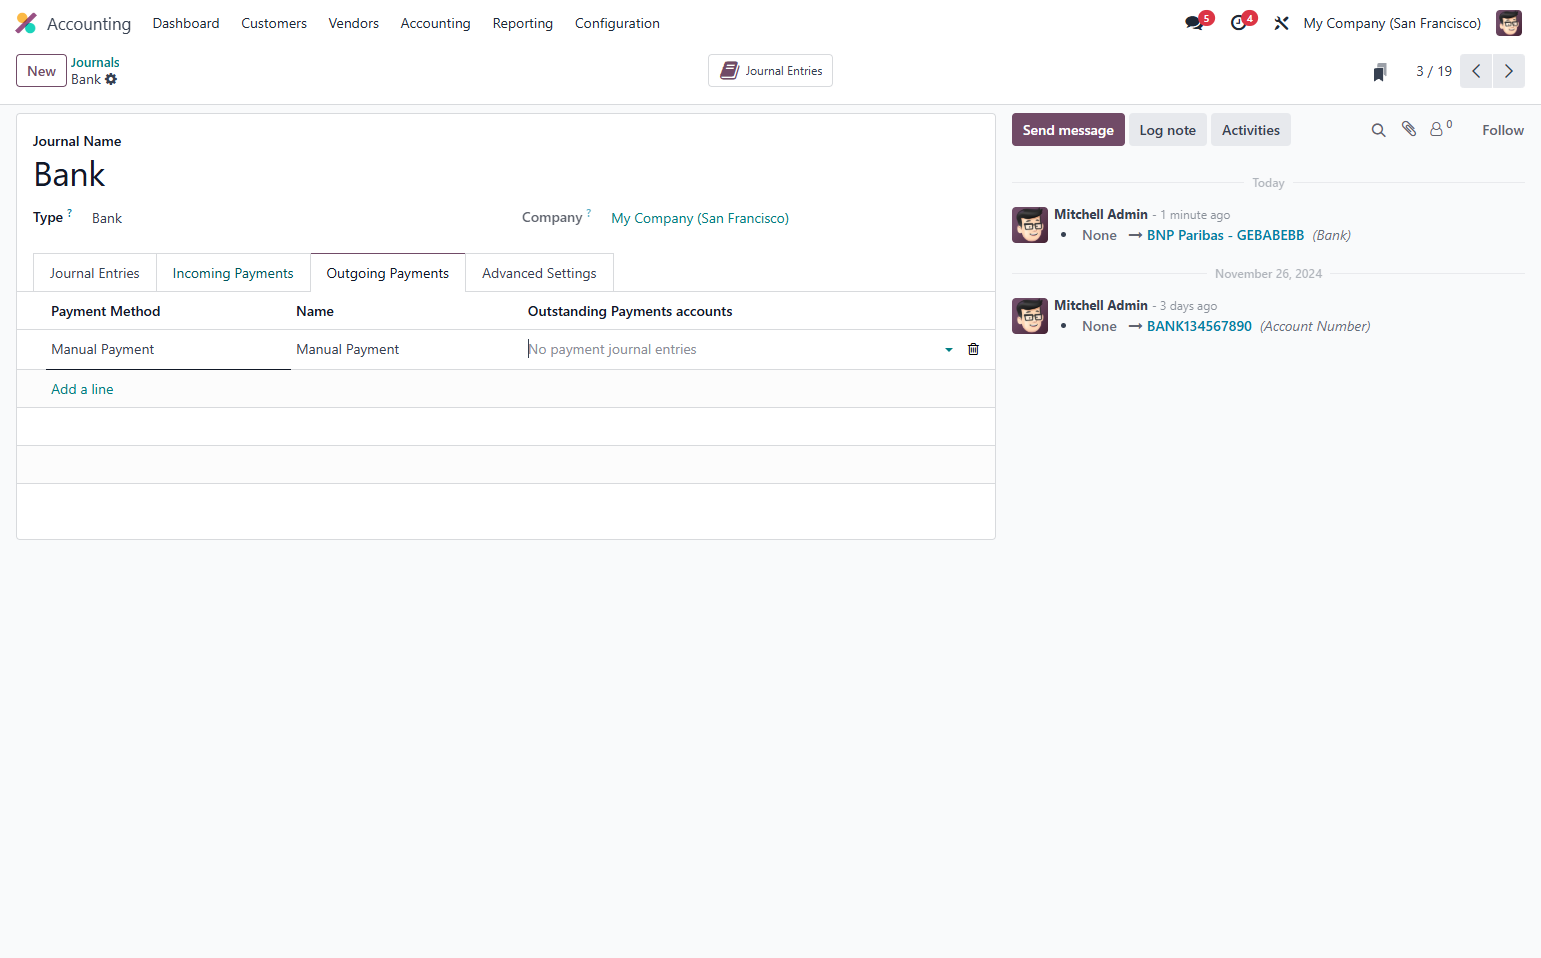Image resolution: width=1541 pixels, height=958 pixels.
Task: Switch to the Journal Entries tab
Action: (x=95, y=273)
